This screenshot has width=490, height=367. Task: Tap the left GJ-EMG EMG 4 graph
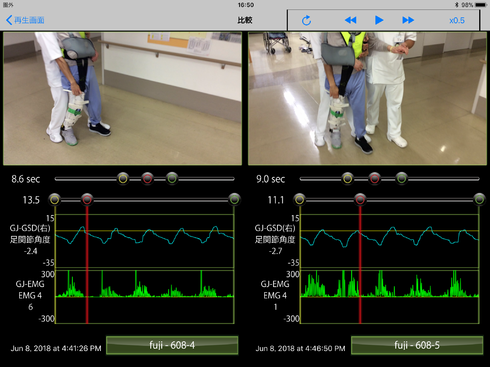click(x=144, y=297)
